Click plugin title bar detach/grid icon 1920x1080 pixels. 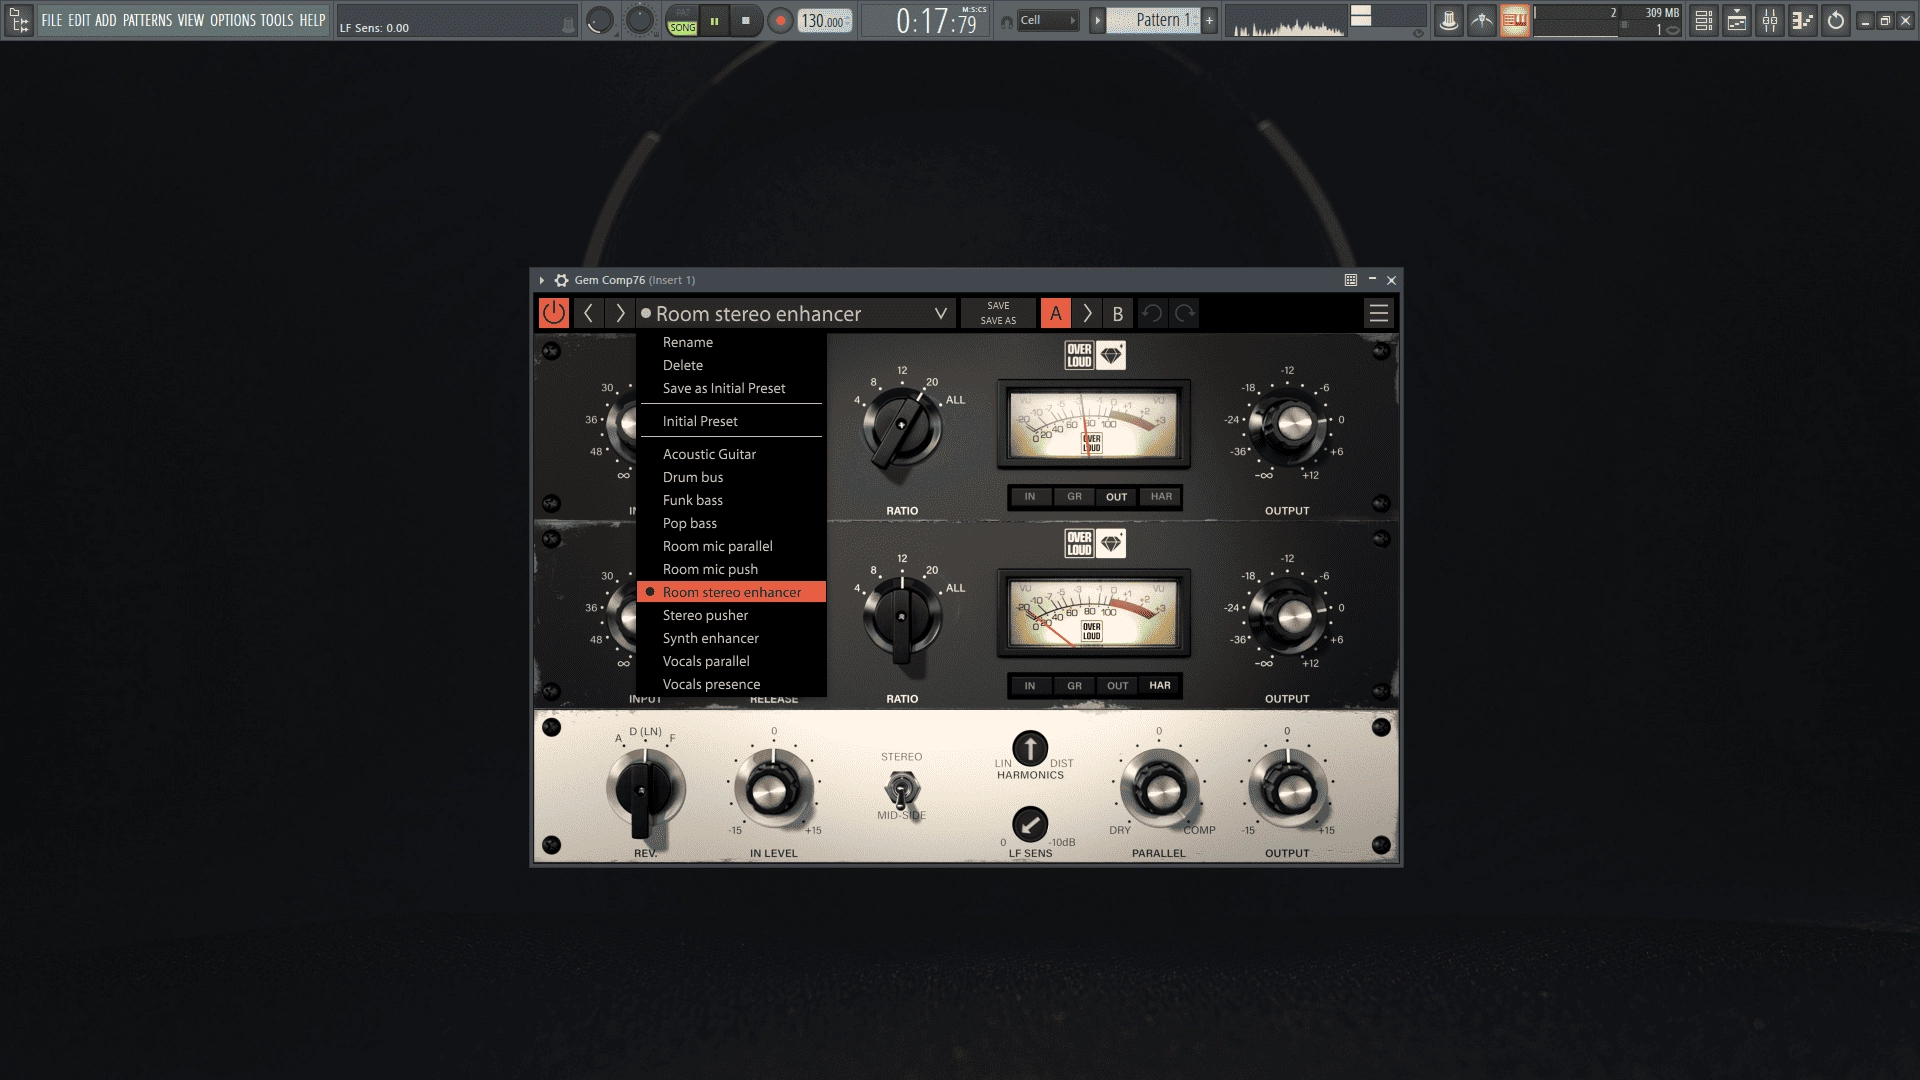[1350, 280]
